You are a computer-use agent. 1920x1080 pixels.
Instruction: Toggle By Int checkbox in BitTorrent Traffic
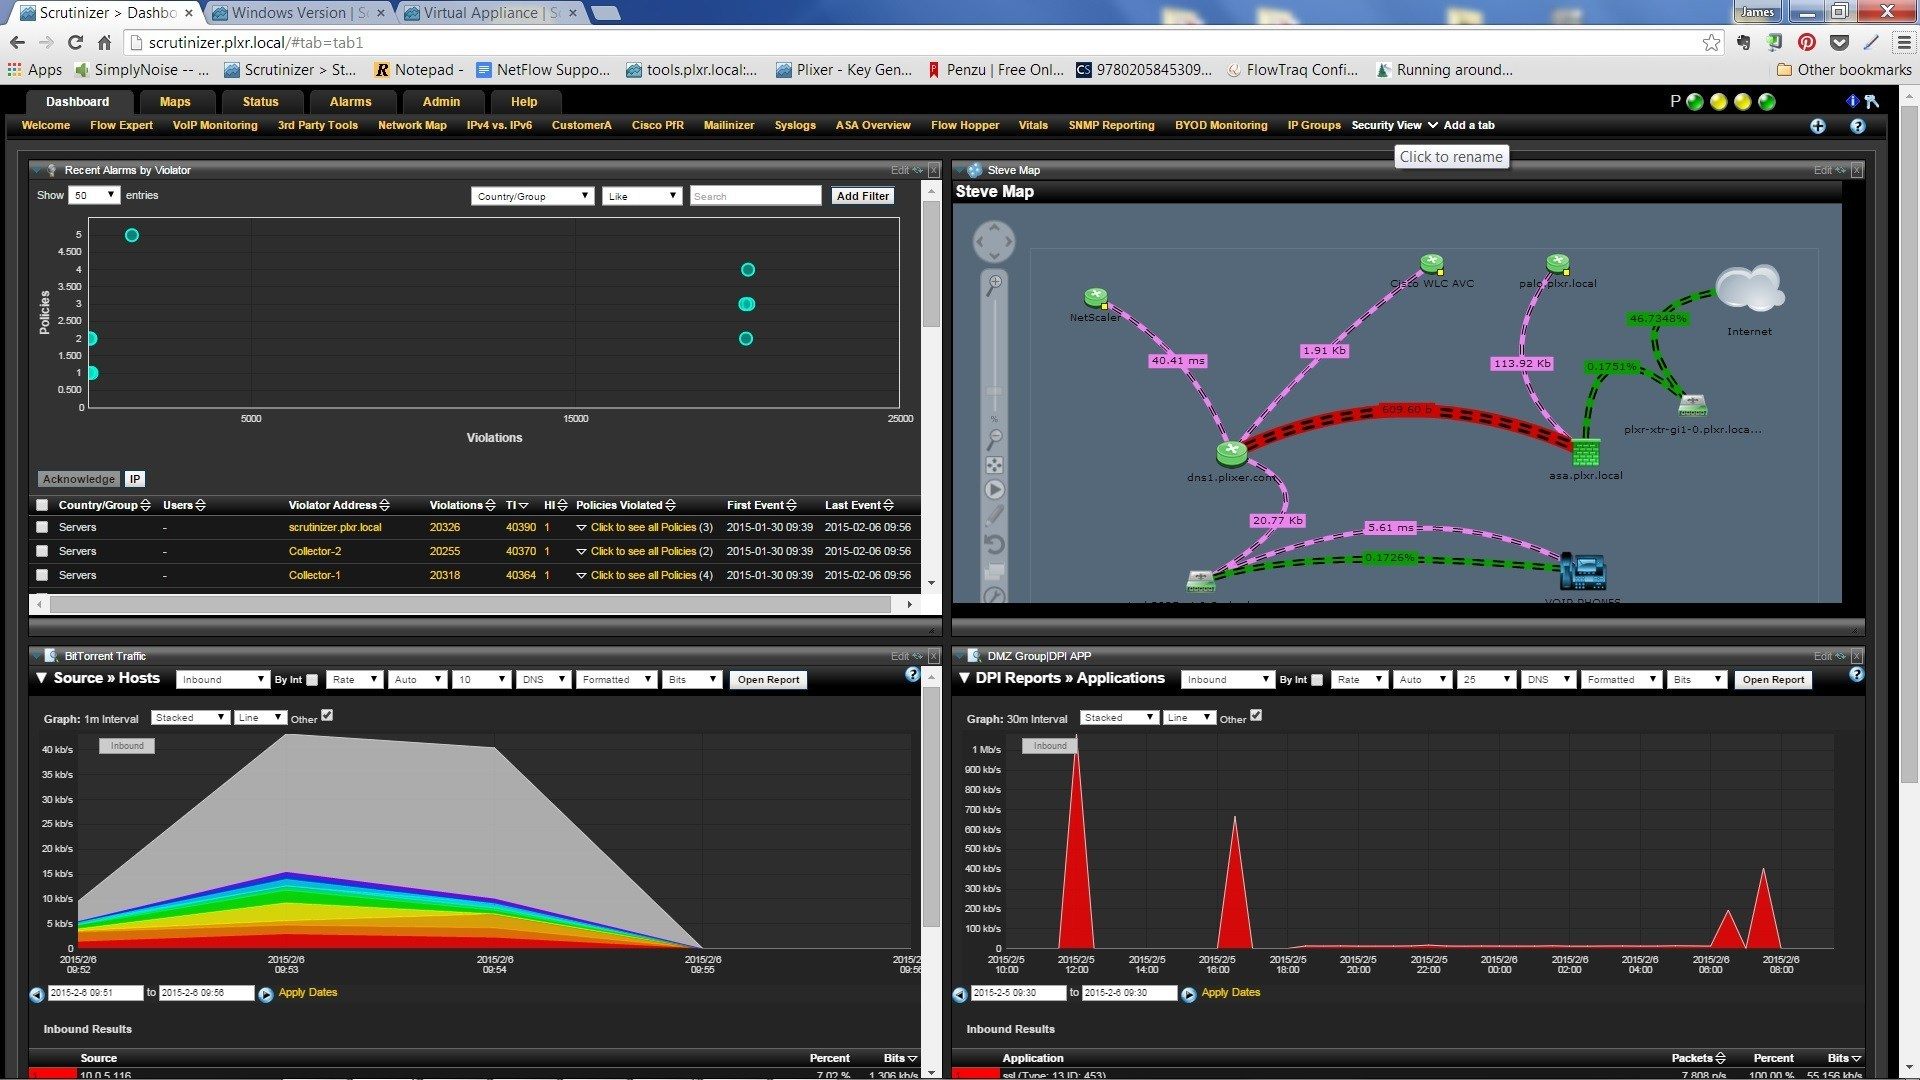312,680
